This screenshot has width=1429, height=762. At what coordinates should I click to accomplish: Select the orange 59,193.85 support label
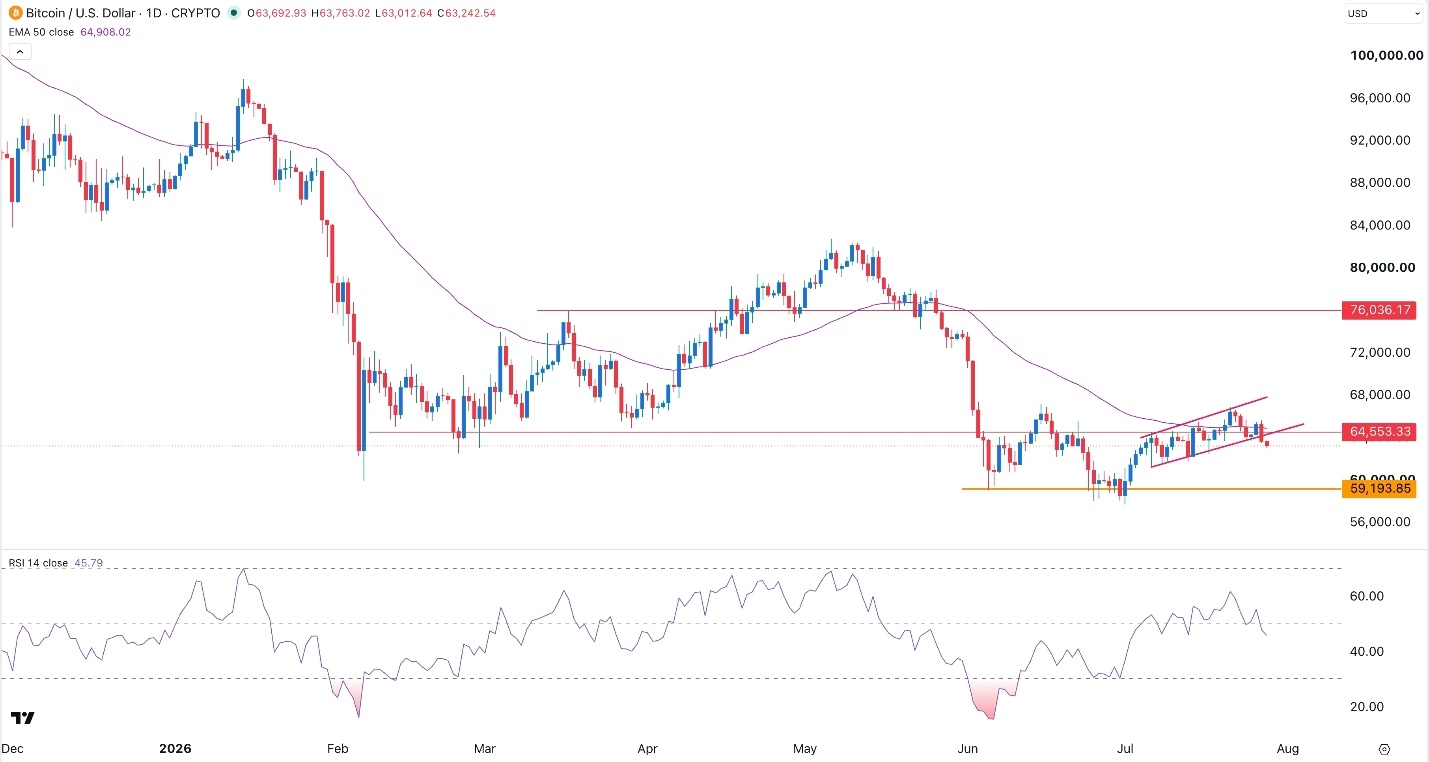[x=1380, y=489]
